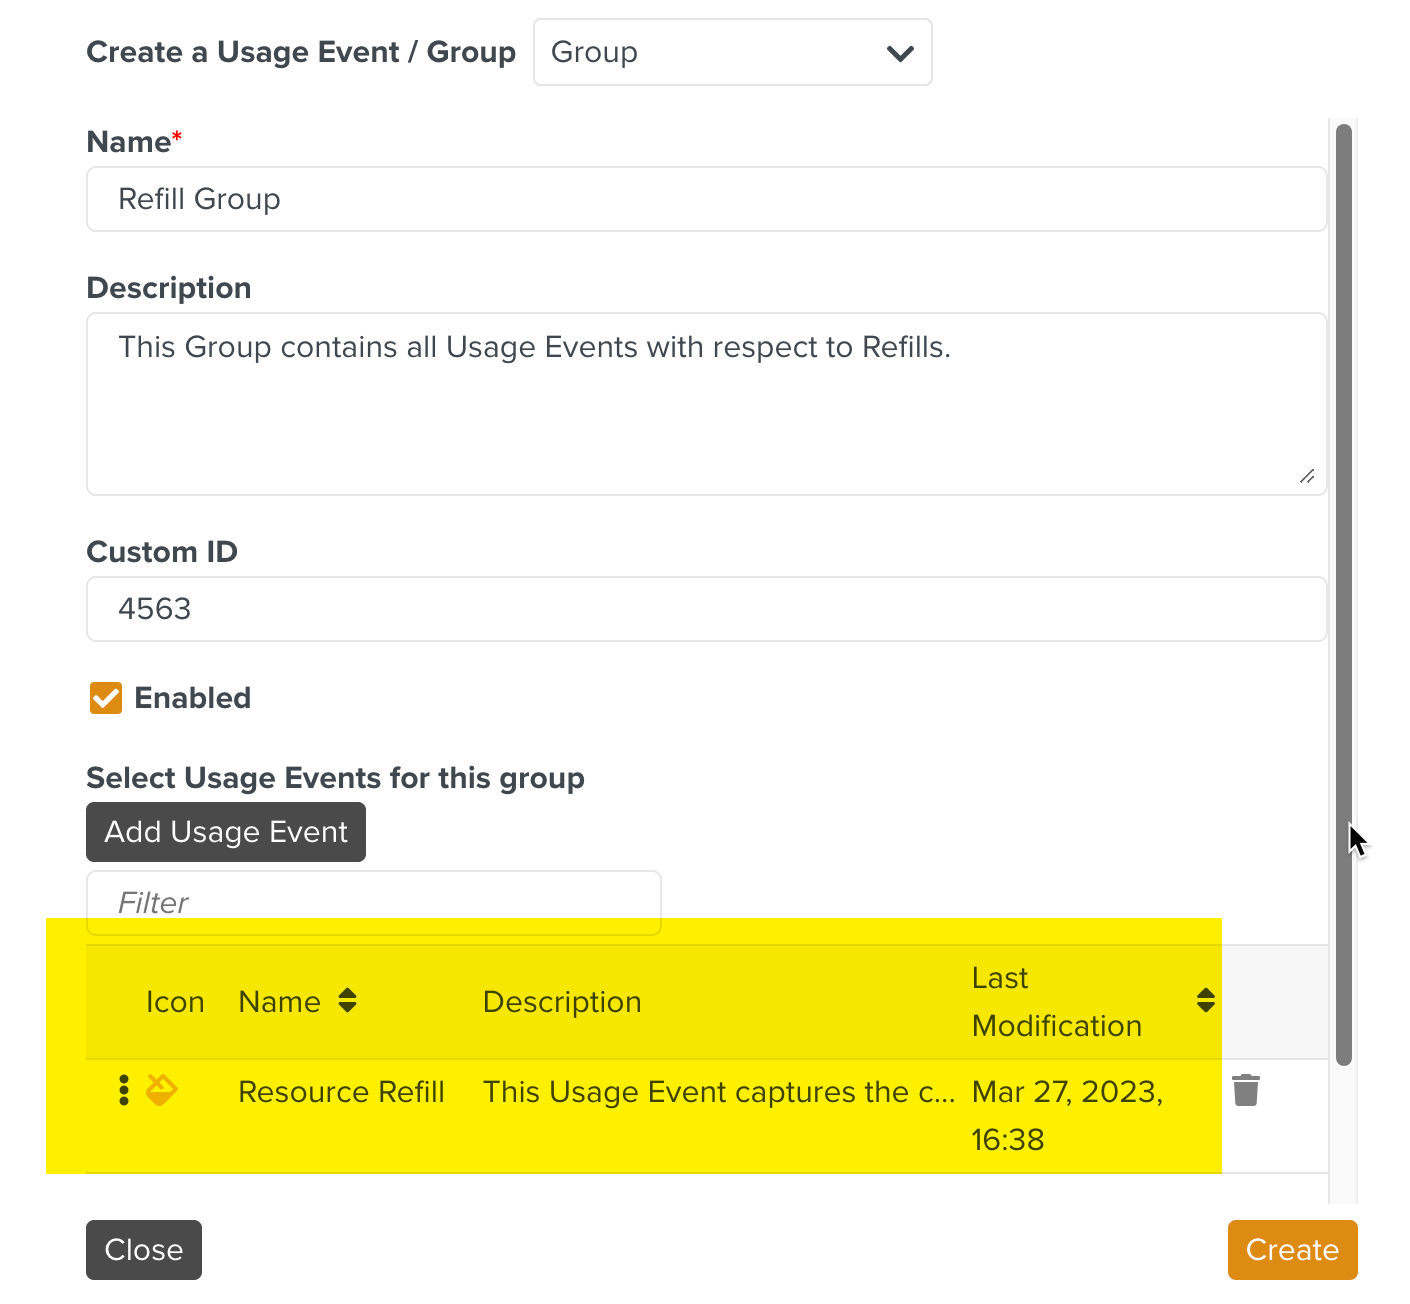This screenshot has height=1304, width=1410.
Task: Uncheck the Enabled checkbox
Action: click(106, 698)
